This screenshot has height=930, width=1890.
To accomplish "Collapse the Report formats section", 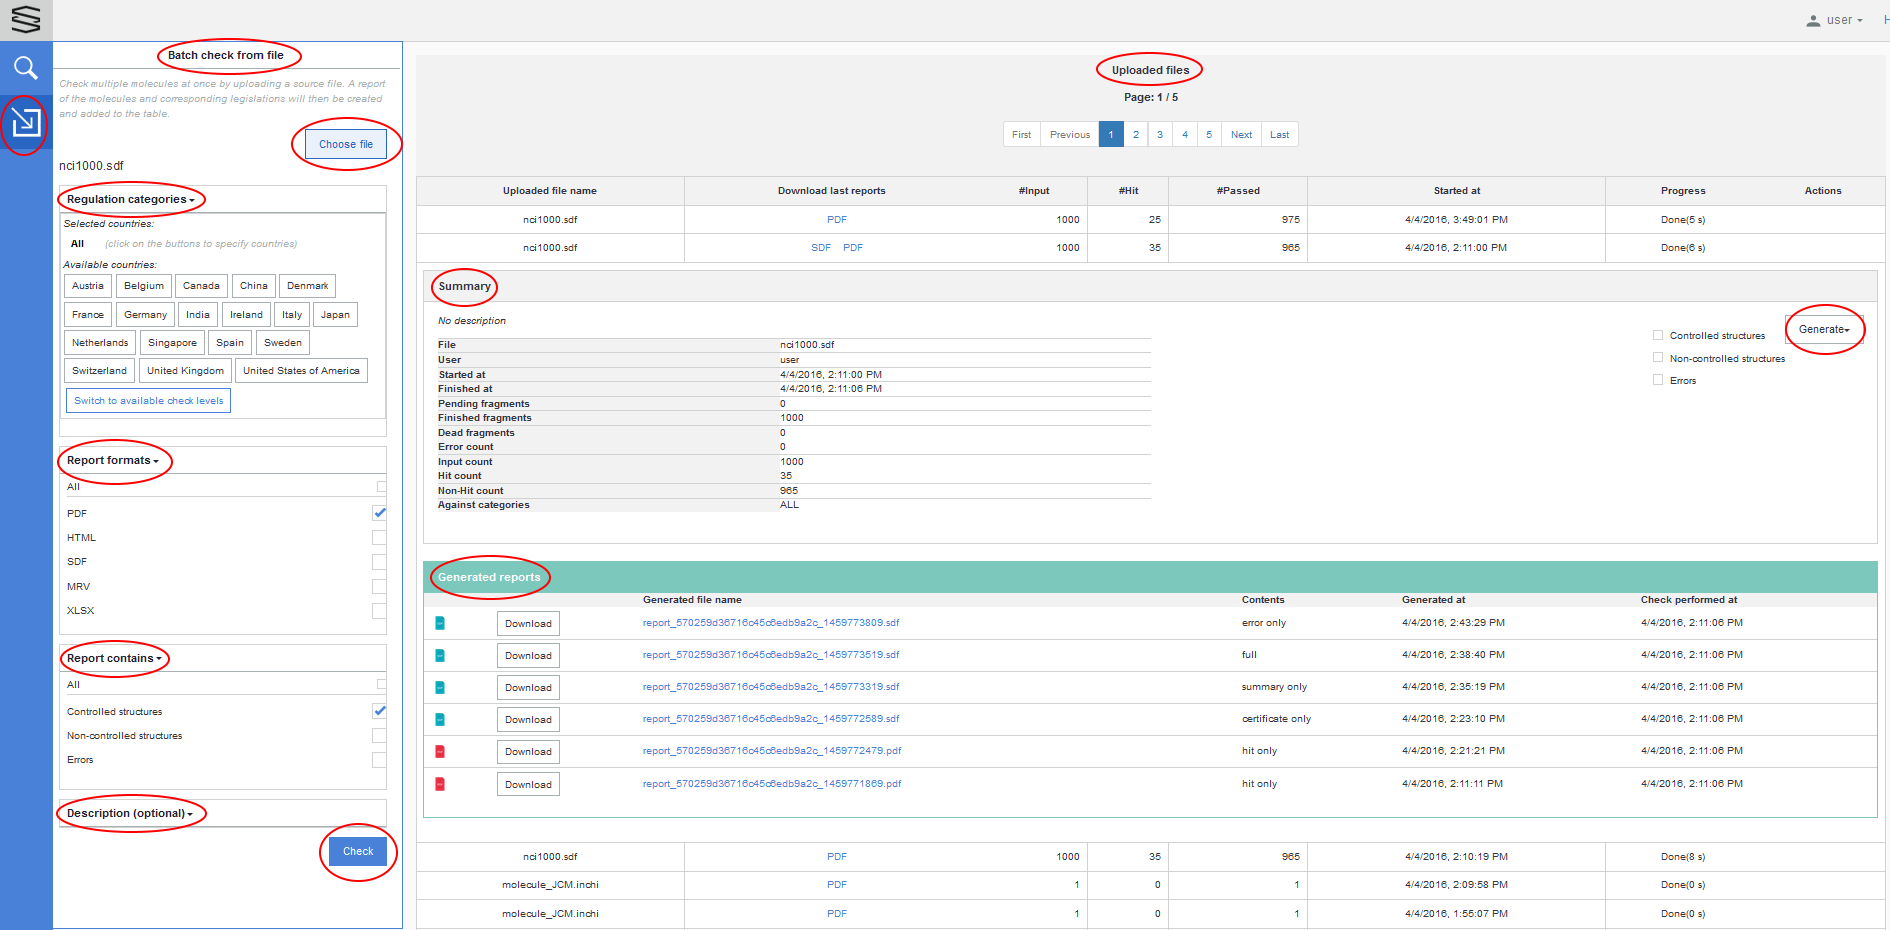I will pyautogui.click(x=113, y=460).
